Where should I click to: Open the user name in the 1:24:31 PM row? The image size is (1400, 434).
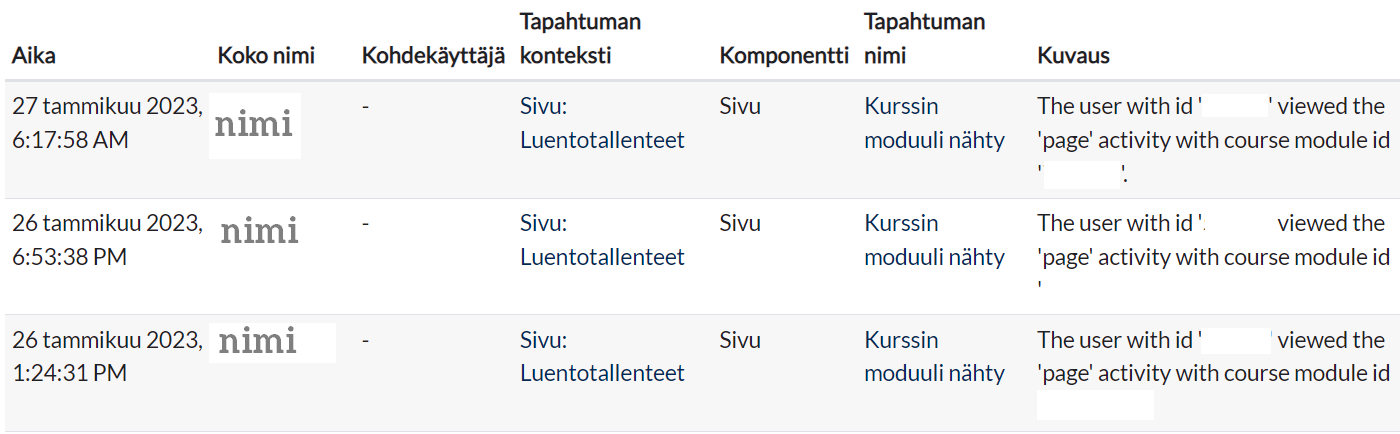point(258,341)
